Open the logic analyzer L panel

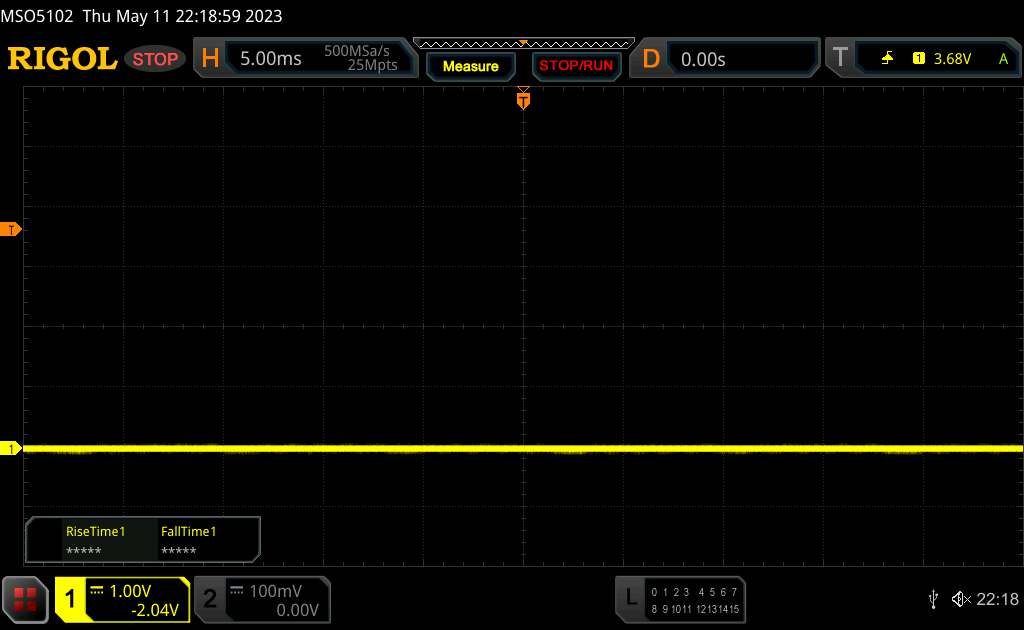[630, 597]
